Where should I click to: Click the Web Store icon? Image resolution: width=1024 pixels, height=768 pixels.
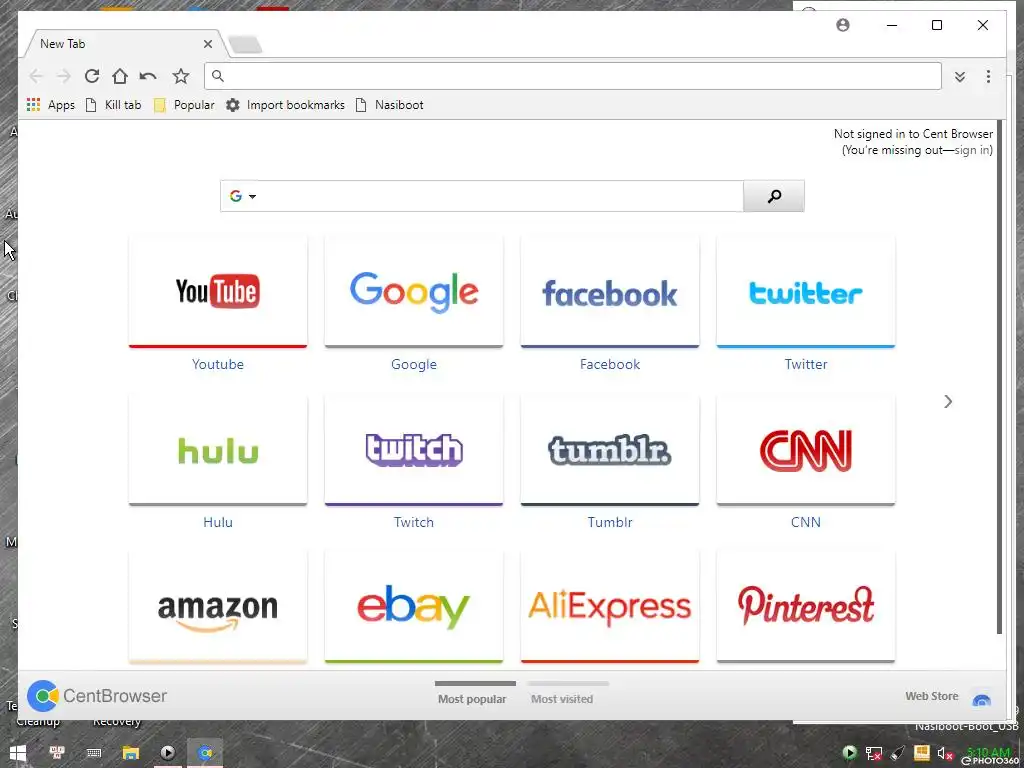click(x=982, y=700)
